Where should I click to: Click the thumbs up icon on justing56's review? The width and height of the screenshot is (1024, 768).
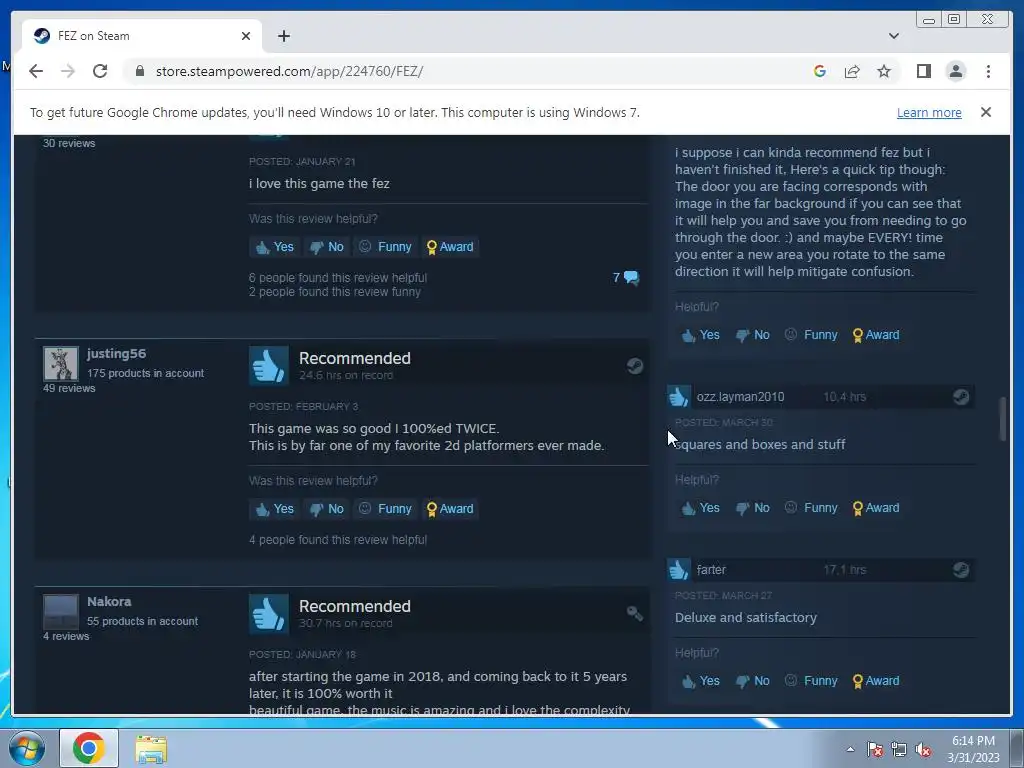point(268,366)
